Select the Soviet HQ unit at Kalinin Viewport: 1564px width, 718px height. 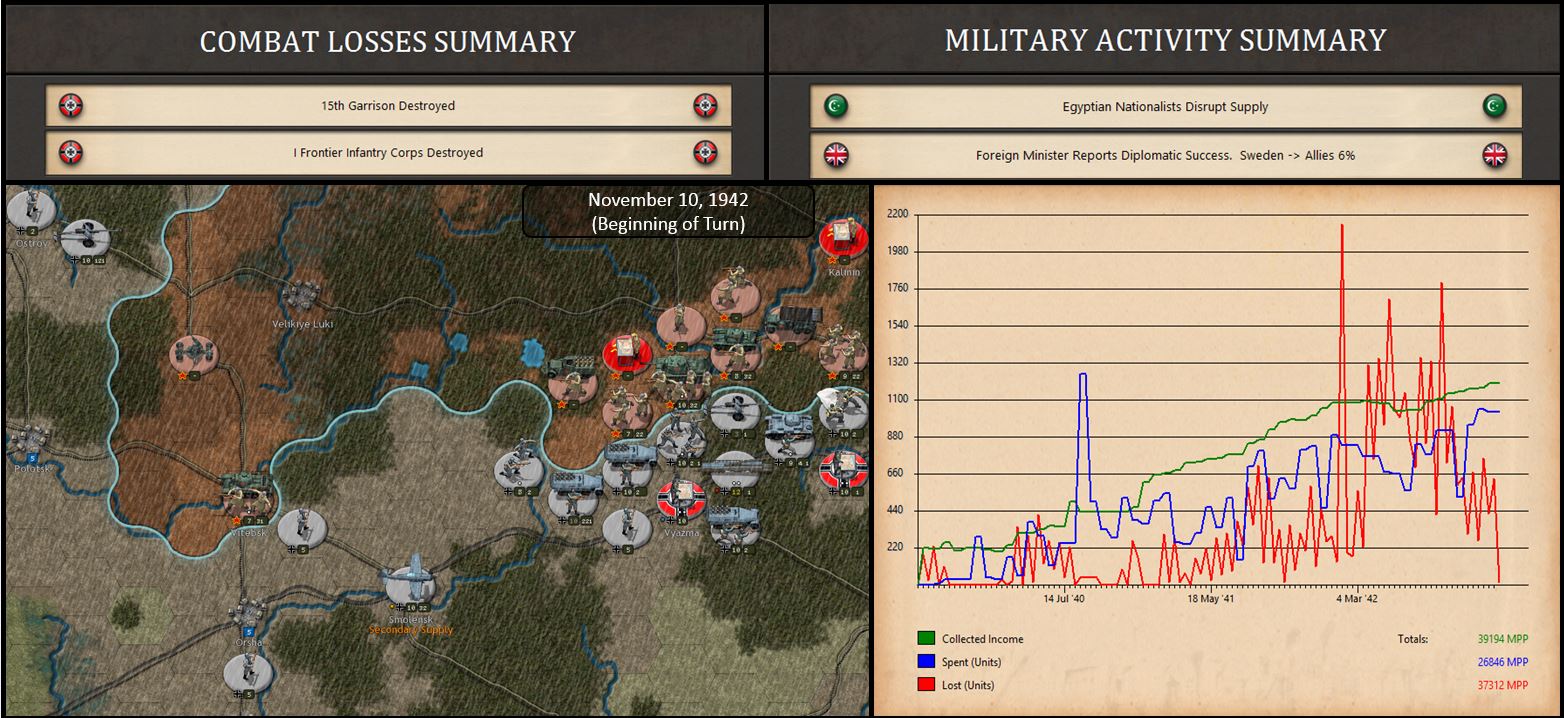point(842,241)
